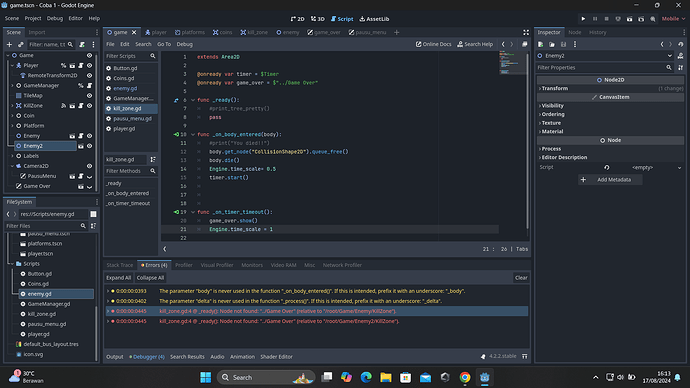Expand the Labels node
The image size is (690, 388).
[x=12, y=156]
